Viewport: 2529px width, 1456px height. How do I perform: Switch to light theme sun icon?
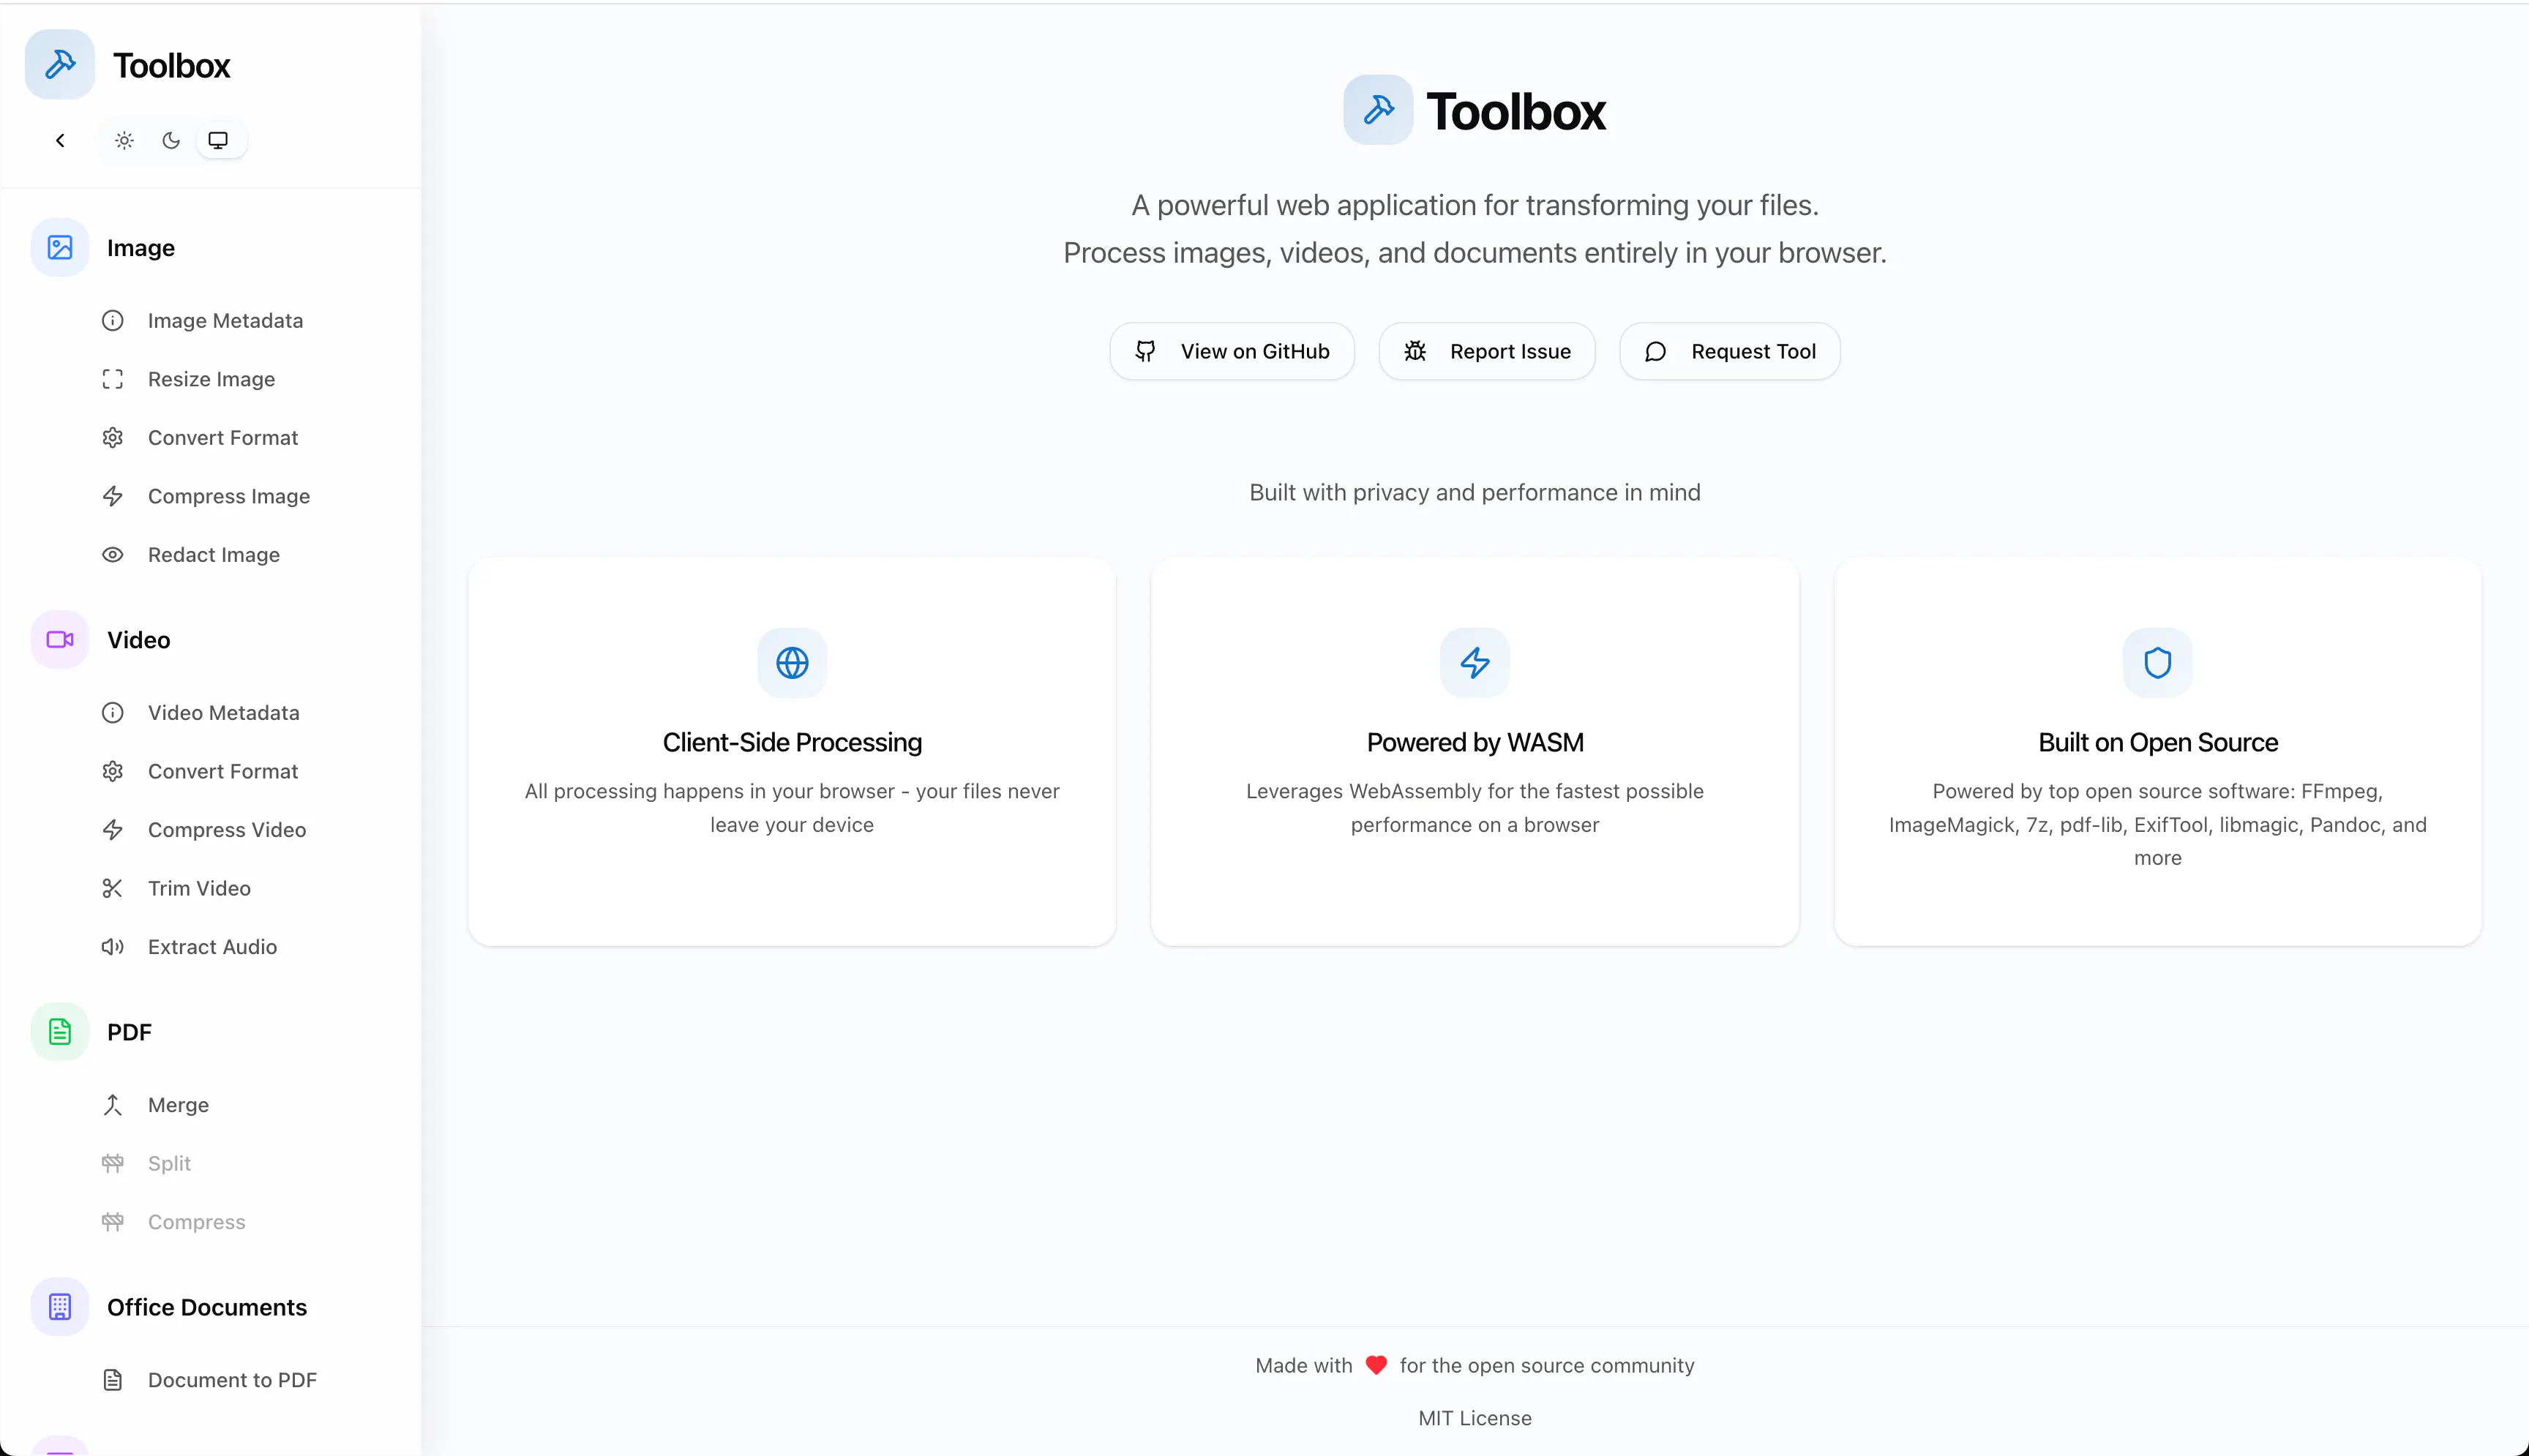tap(124, 141)
